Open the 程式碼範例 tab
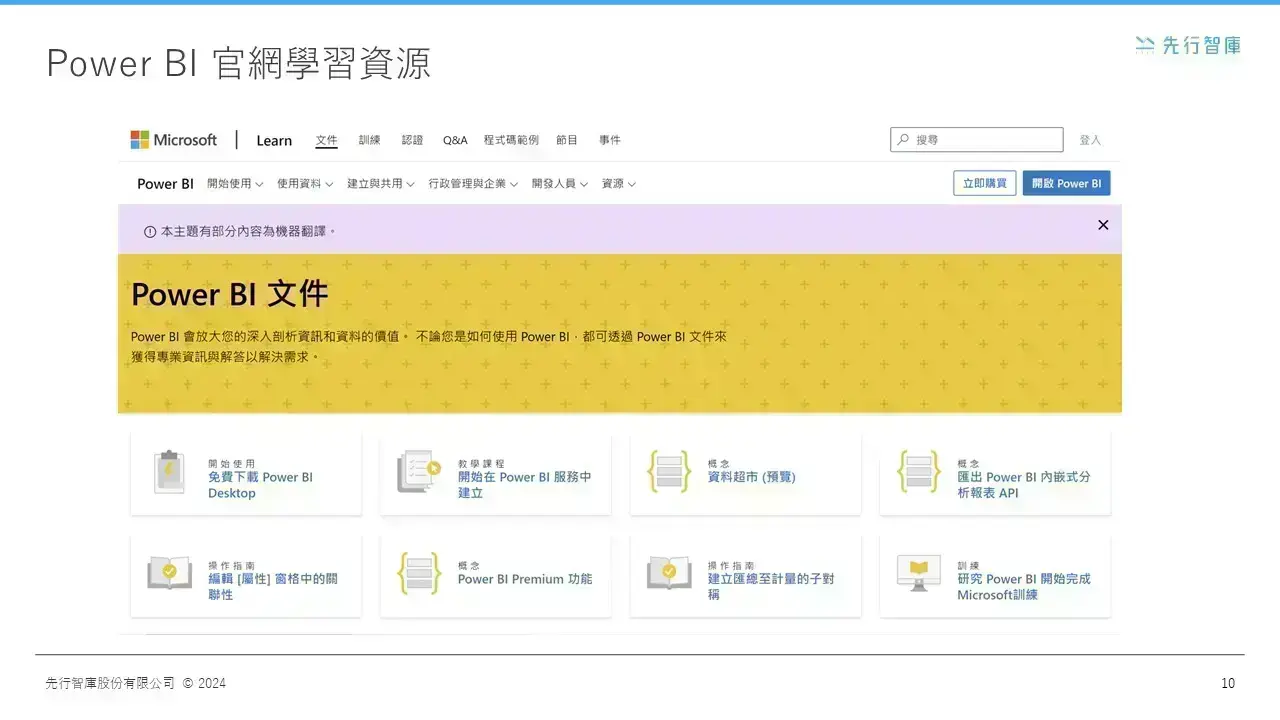This screenshot has width=1280, height=720. tap(511, 140)
